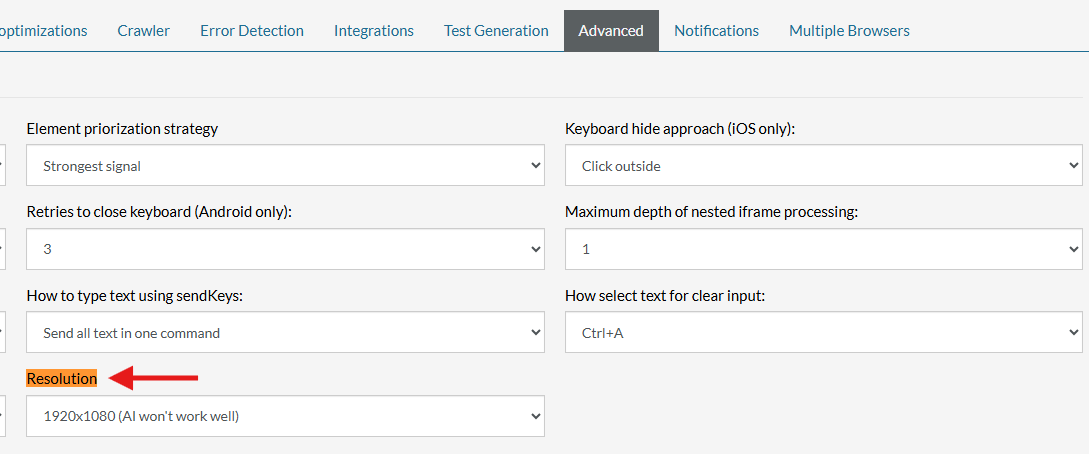The image size is (1089, 454).
Task: Open the Error Detection tab
Action: click(x=251, y=30)
